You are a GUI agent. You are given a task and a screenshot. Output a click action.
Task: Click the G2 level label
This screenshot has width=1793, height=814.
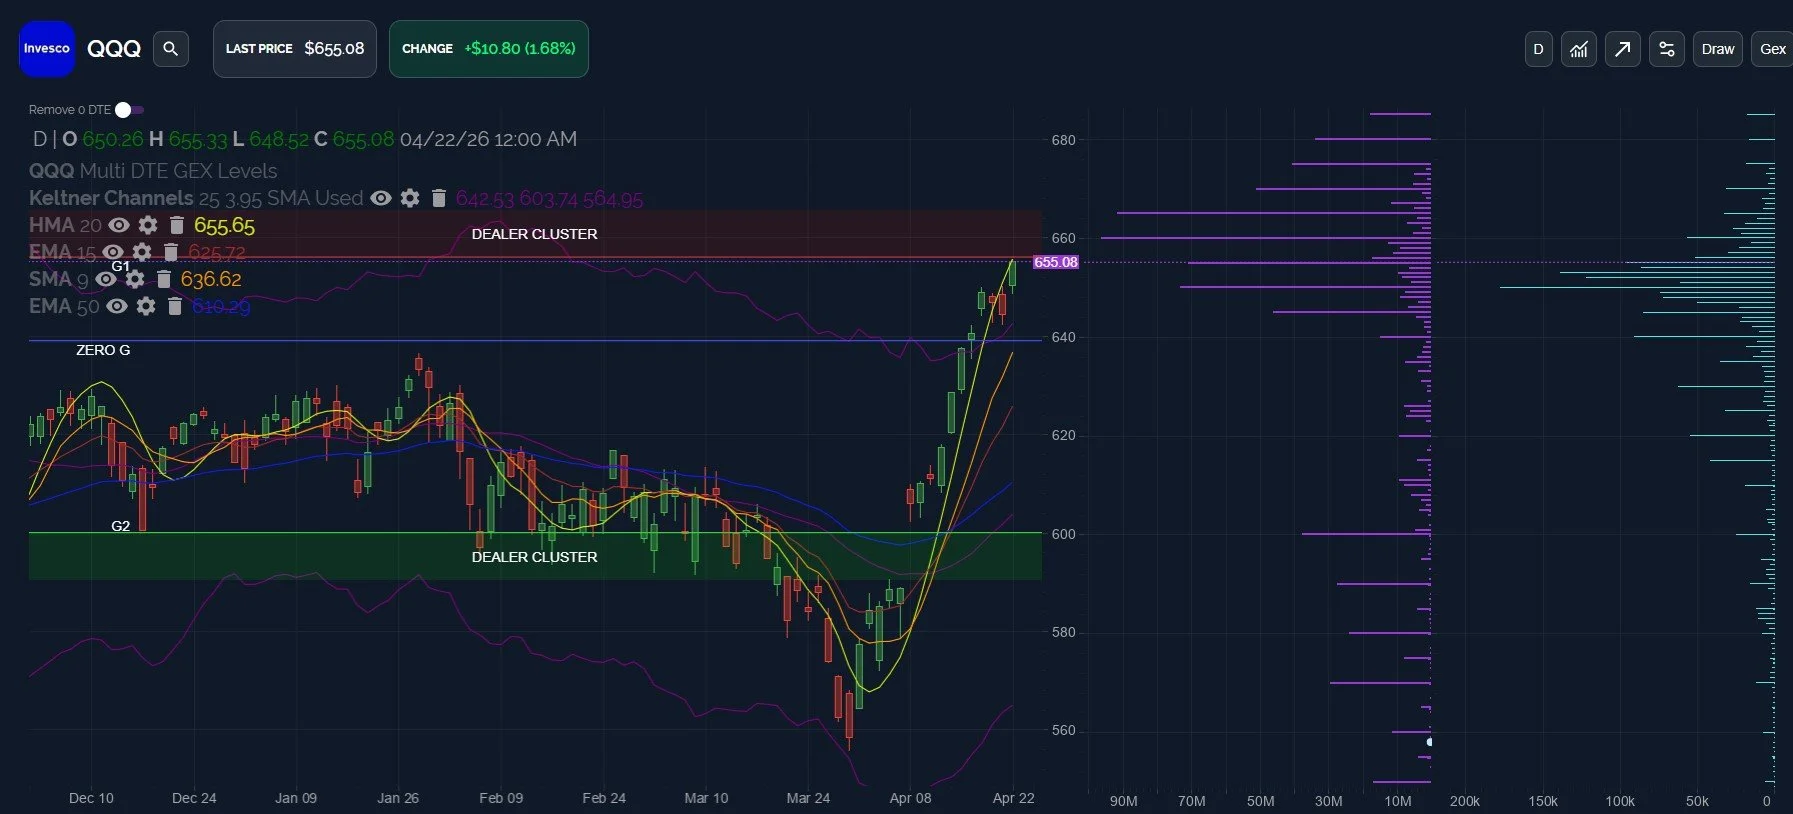(120, 526)
